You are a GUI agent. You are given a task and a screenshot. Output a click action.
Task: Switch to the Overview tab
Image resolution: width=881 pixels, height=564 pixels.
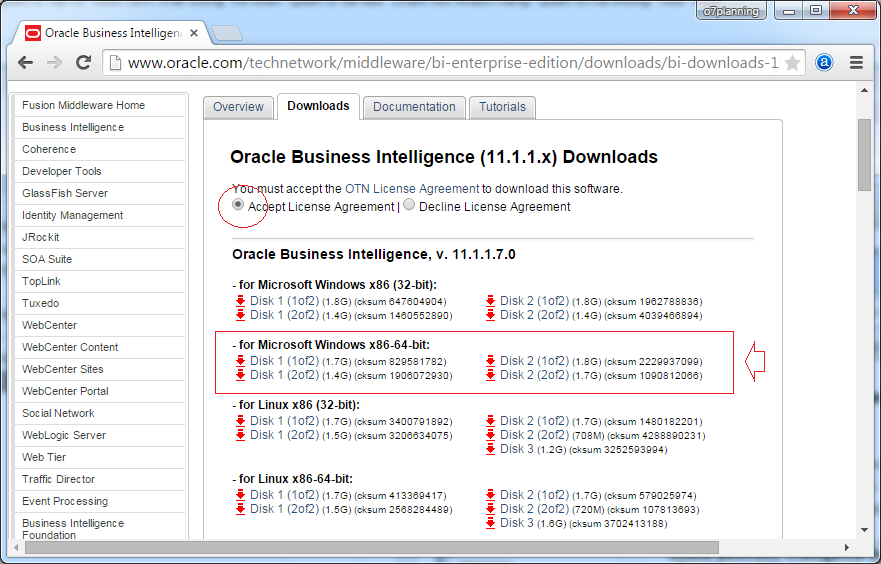[238, 107]
